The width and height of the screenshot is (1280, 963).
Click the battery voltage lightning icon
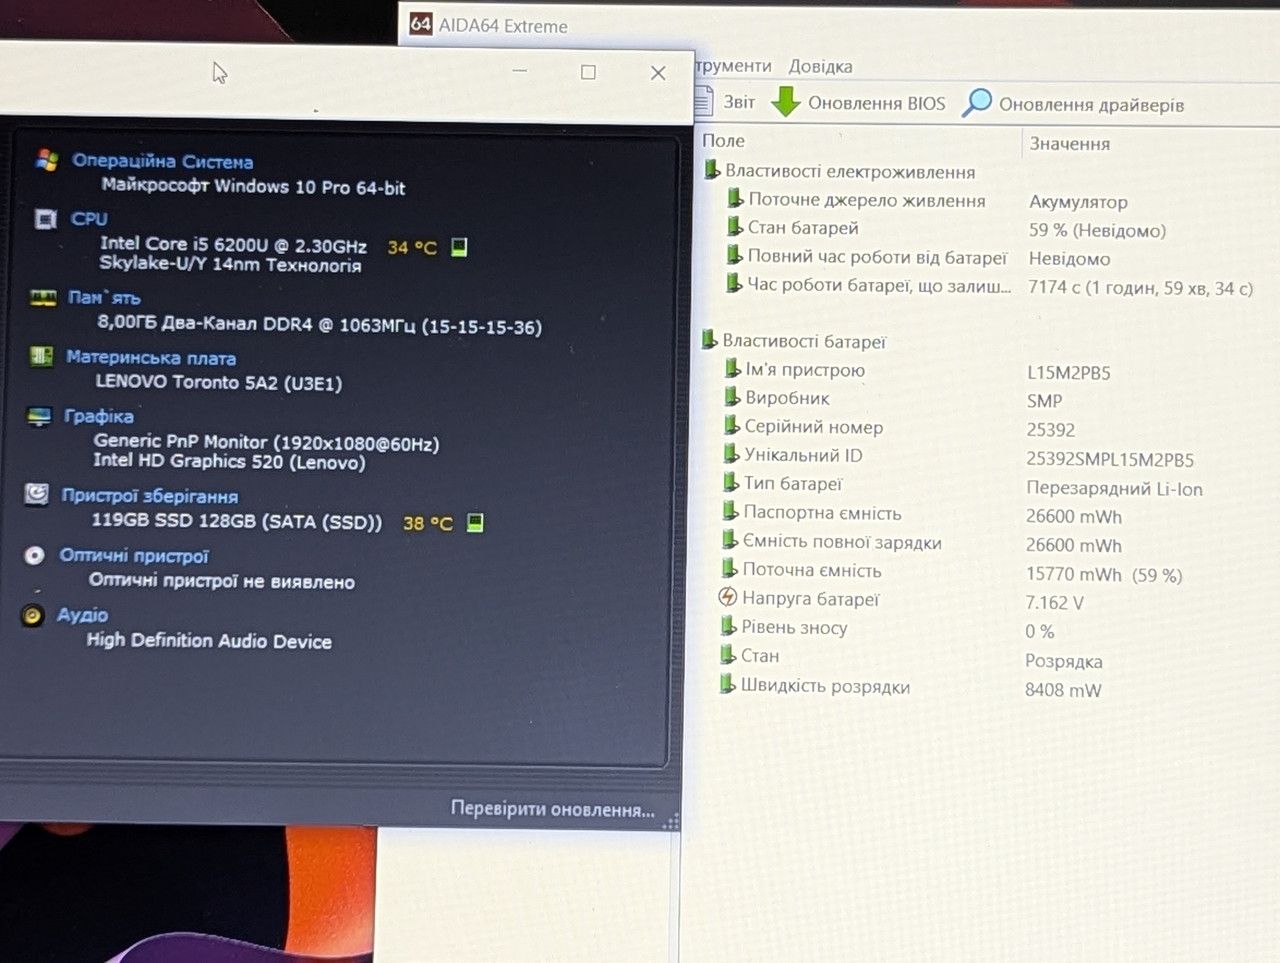727,598
